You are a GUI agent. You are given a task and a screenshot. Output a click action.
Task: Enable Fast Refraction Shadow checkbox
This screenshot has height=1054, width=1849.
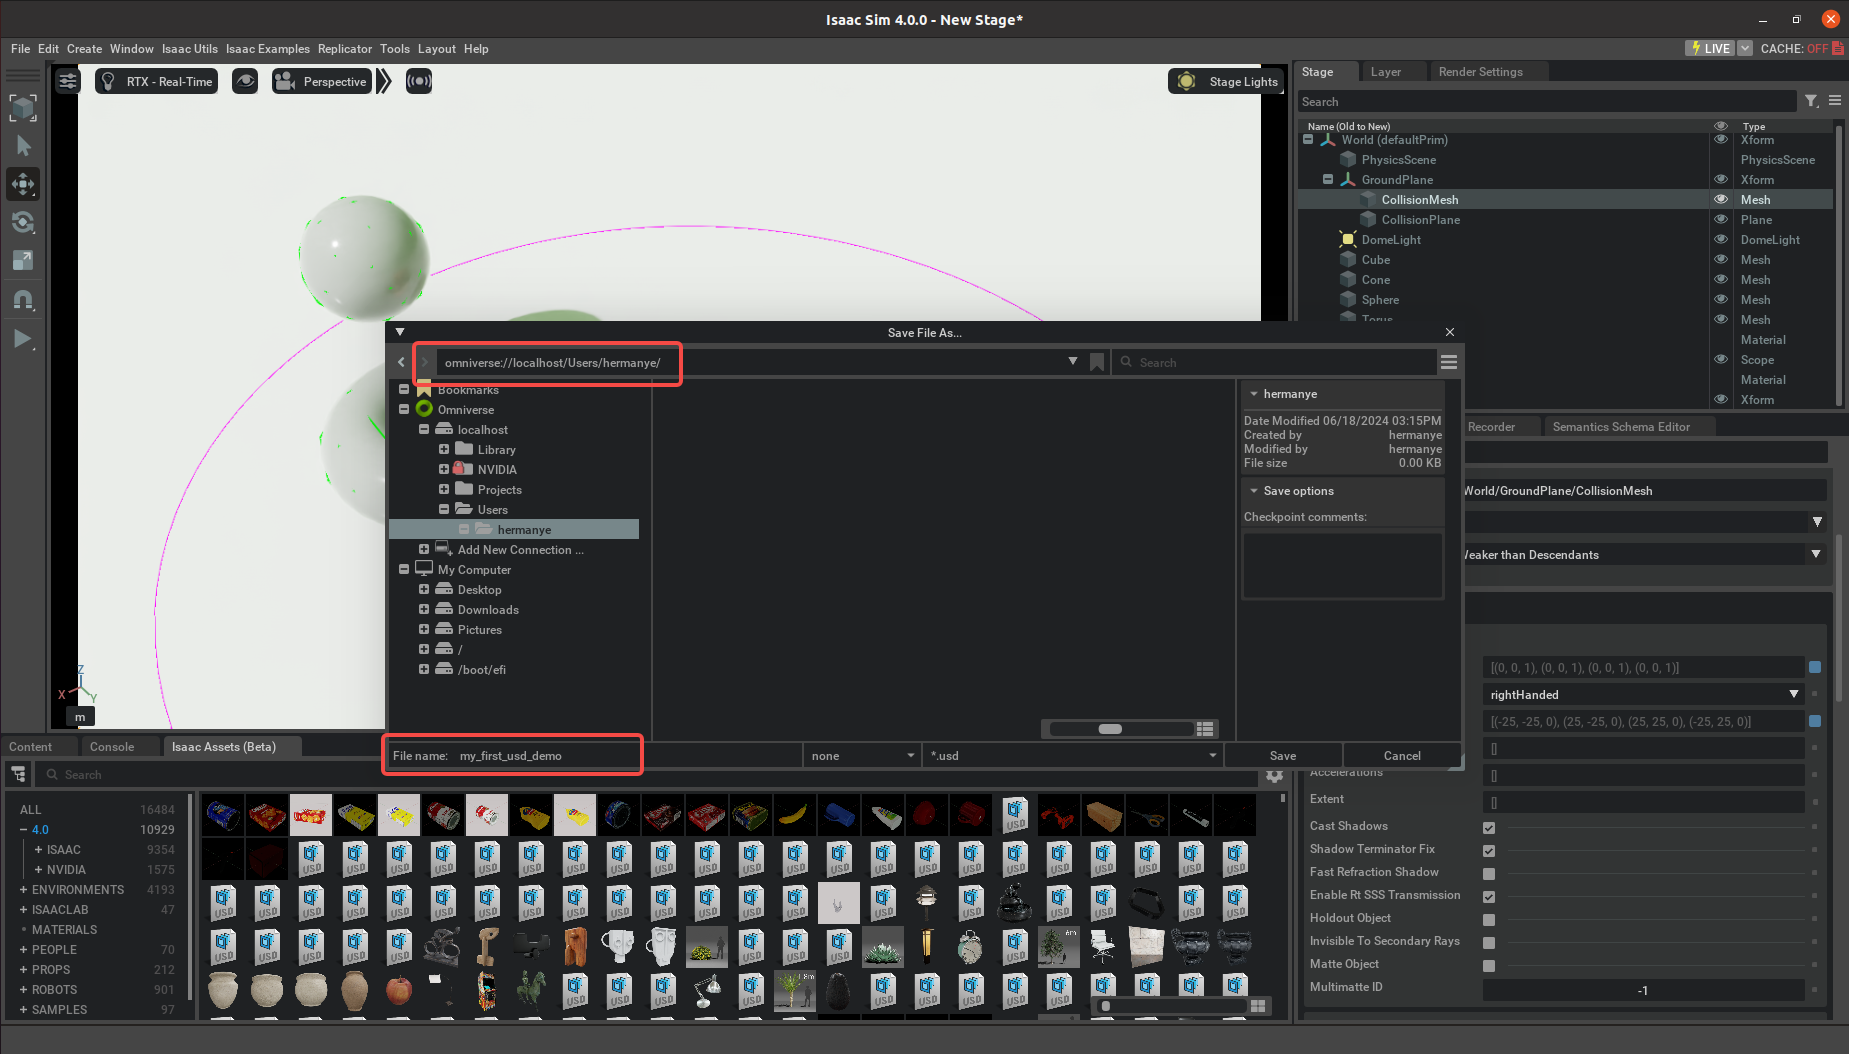[x=1489, y=874]
